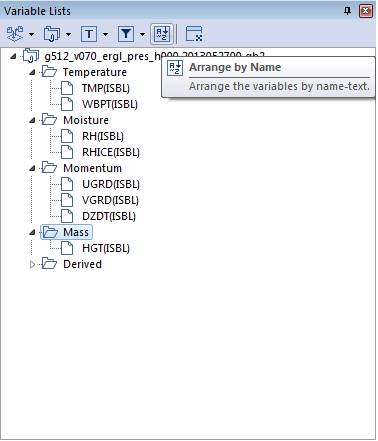Open dropdown arrow beside files group icon

coord(68,34)
